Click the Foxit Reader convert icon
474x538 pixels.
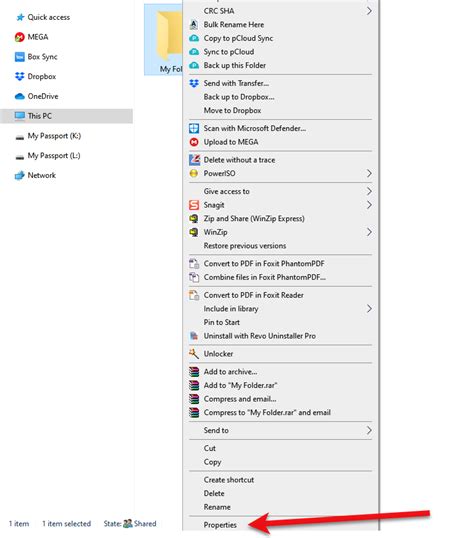[x=194, y=295]
